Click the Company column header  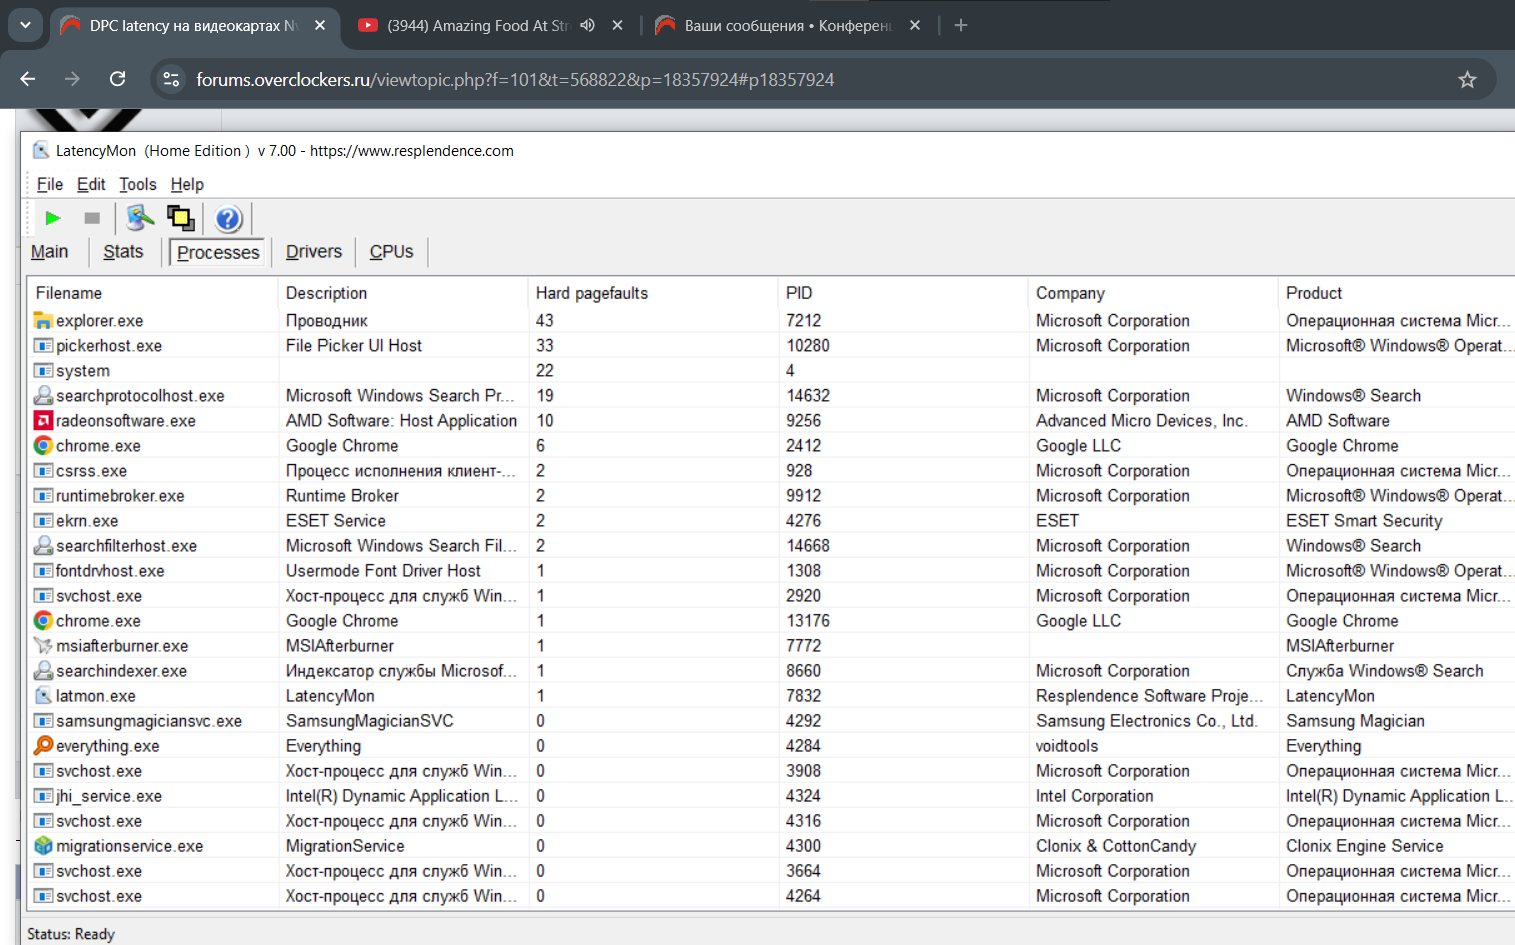pyautogui.click(x=1070, y=293)
